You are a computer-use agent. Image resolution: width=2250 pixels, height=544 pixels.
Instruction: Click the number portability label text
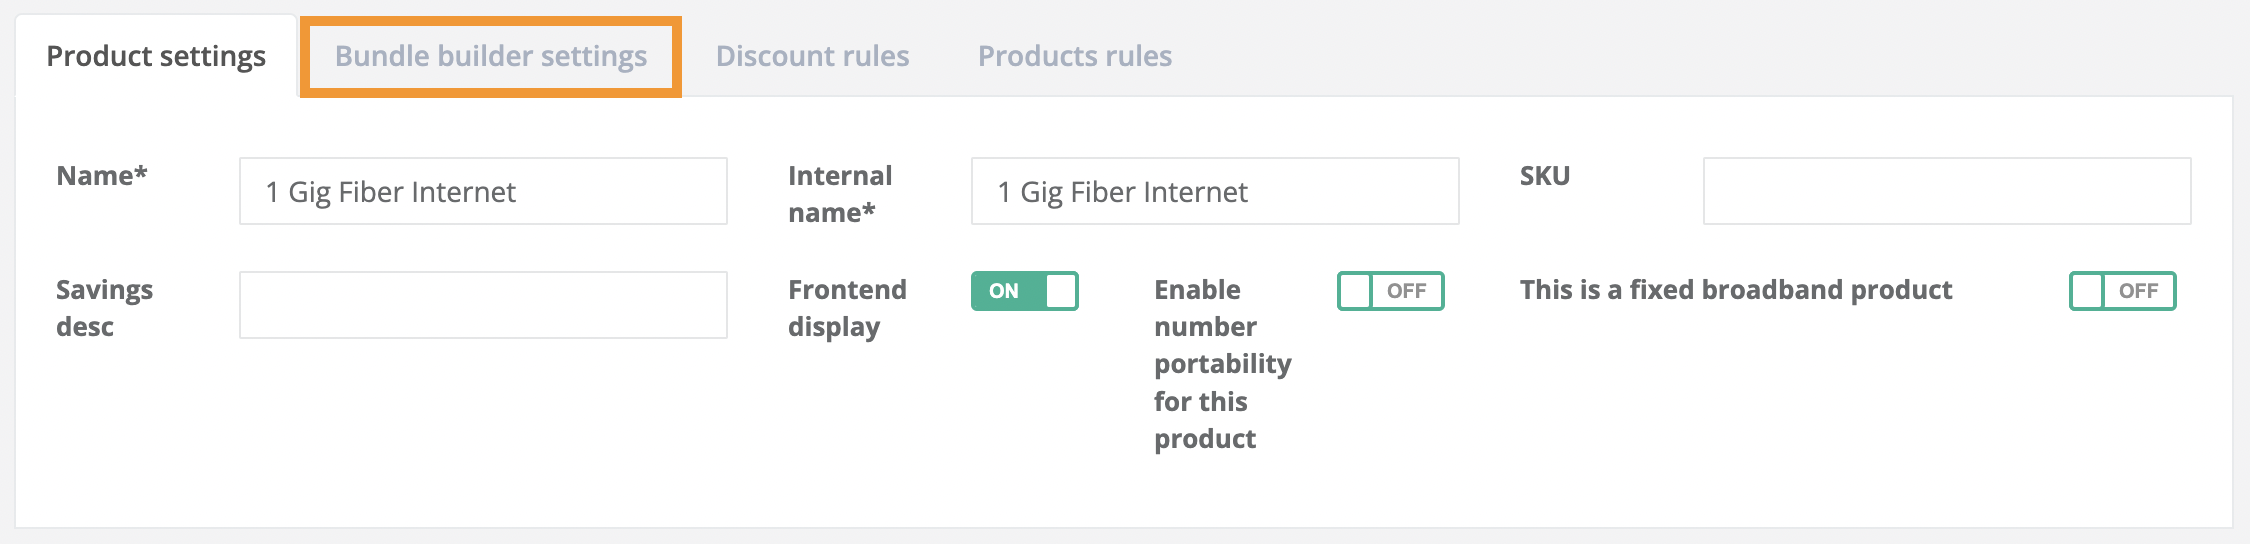coord(1222,364)
